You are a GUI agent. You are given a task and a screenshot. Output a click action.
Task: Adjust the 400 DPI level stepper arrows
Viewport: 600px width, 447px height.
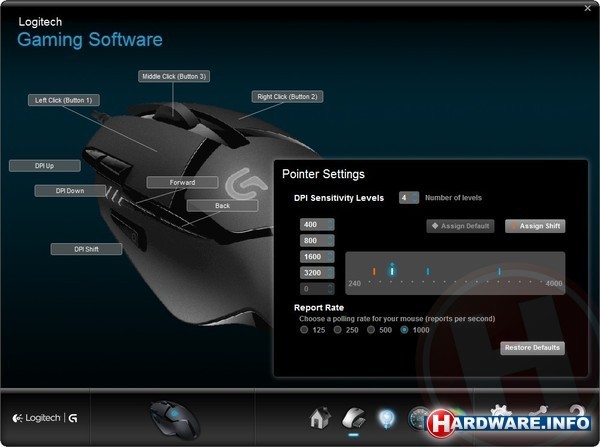(x=330, y=225)
